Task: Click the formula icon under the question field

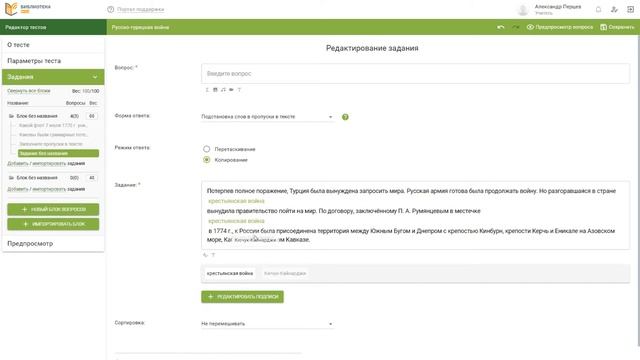Action: pyautogui.click(x=207, y=90)
